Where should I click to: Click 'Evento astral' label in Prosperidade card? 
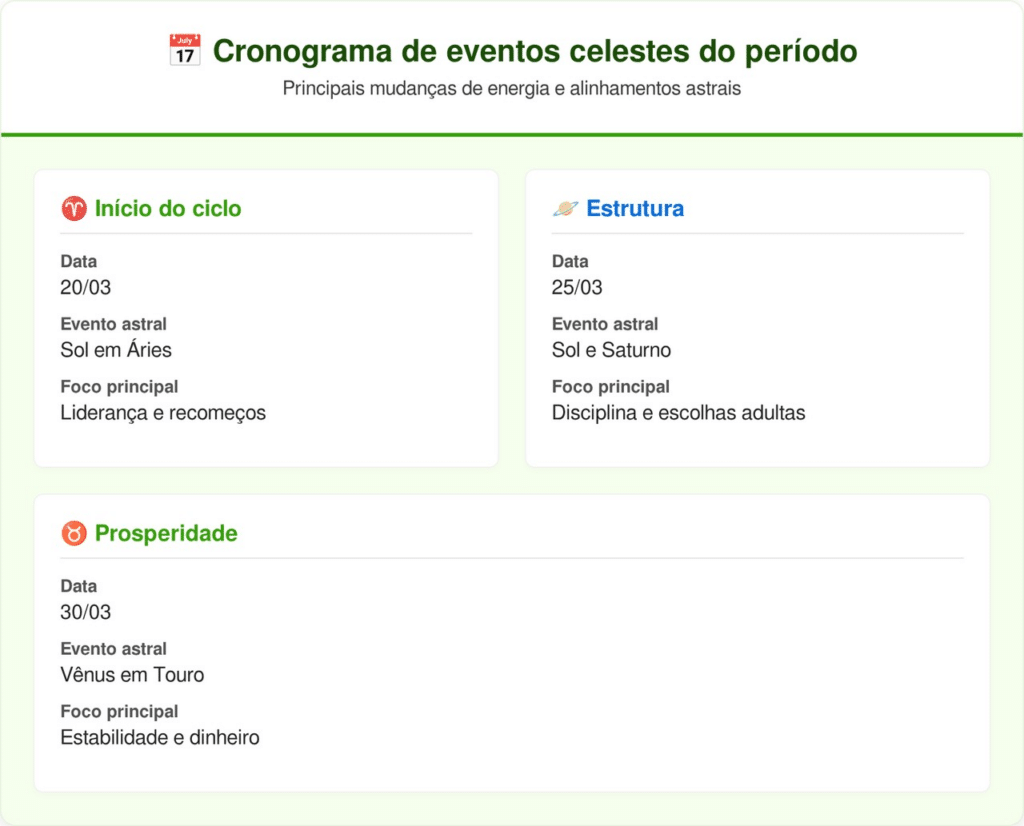pyautogui.click(x=113, y=649)
